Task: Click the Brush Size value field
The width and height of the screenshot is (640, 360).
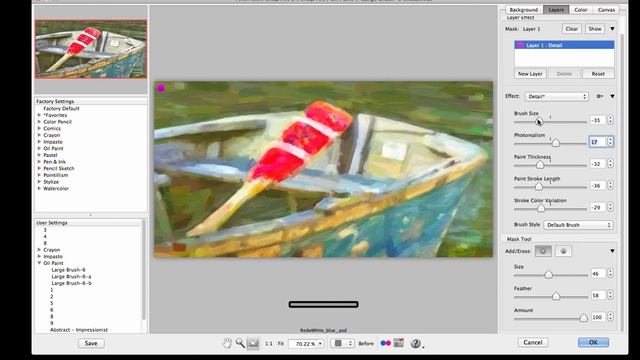Action: pyautogui.click(x=598, y=120)
